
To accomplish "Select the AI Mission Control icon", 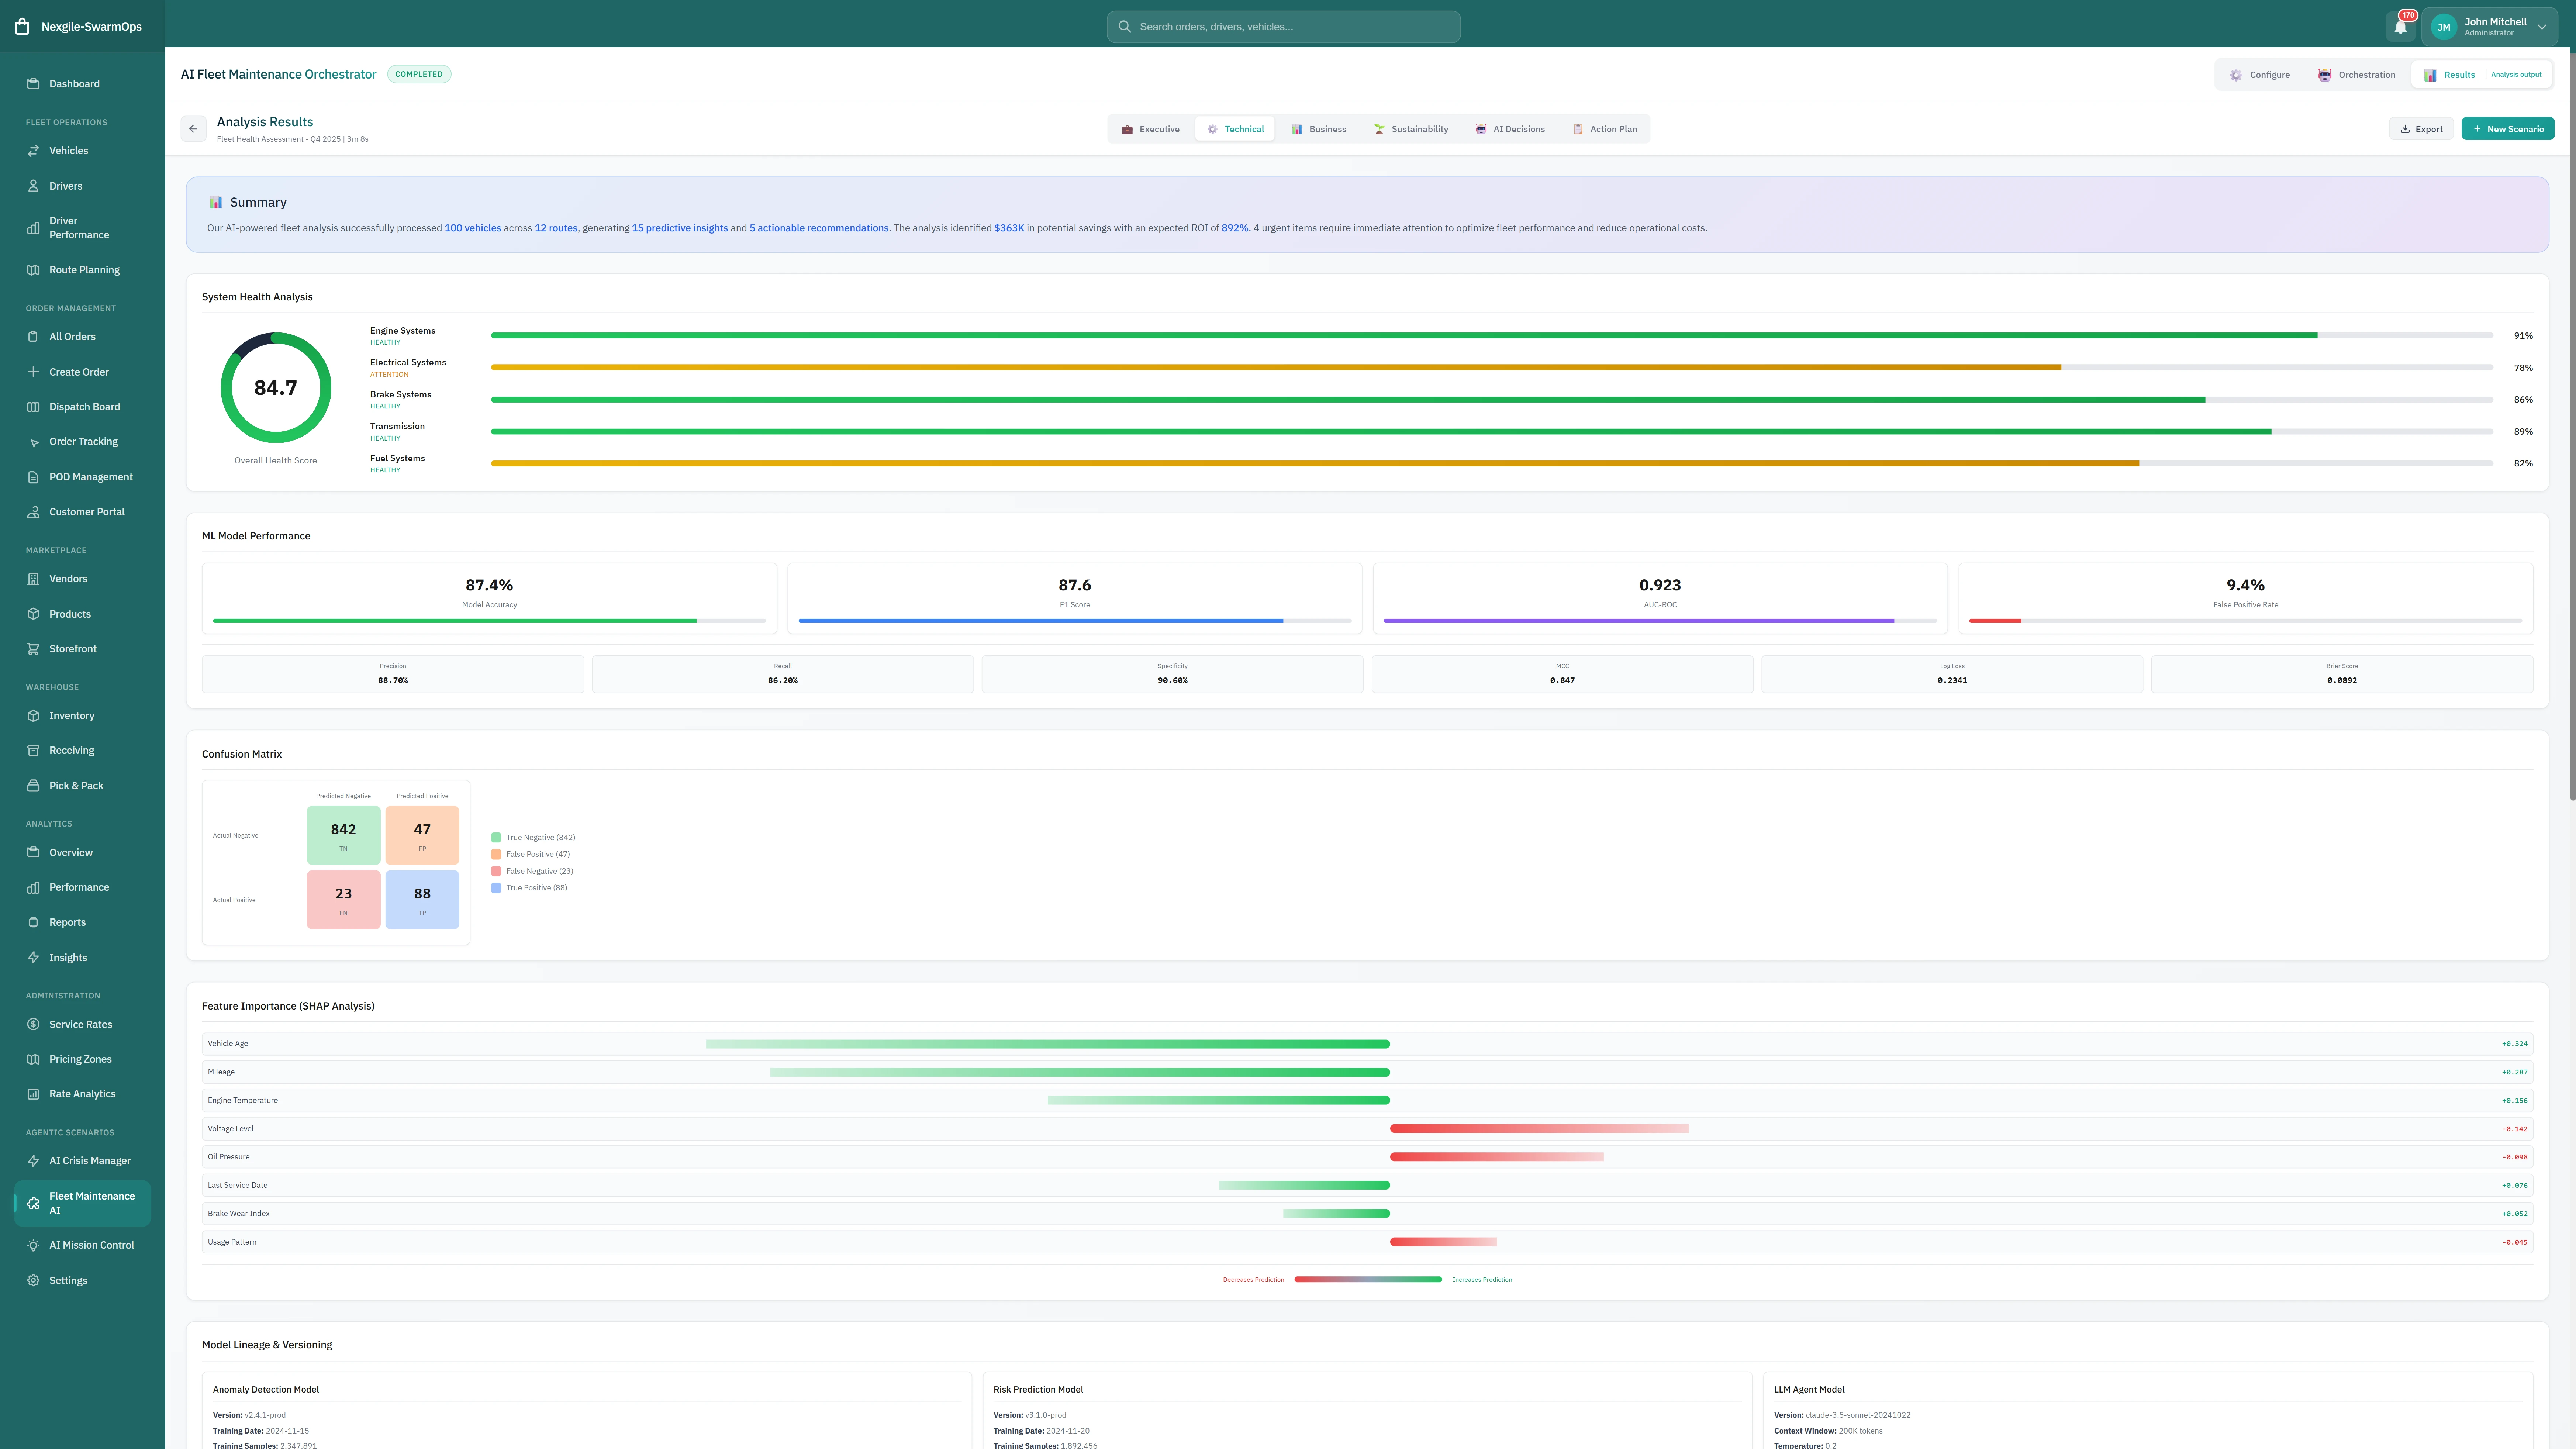I will (x=33, y=1245).
